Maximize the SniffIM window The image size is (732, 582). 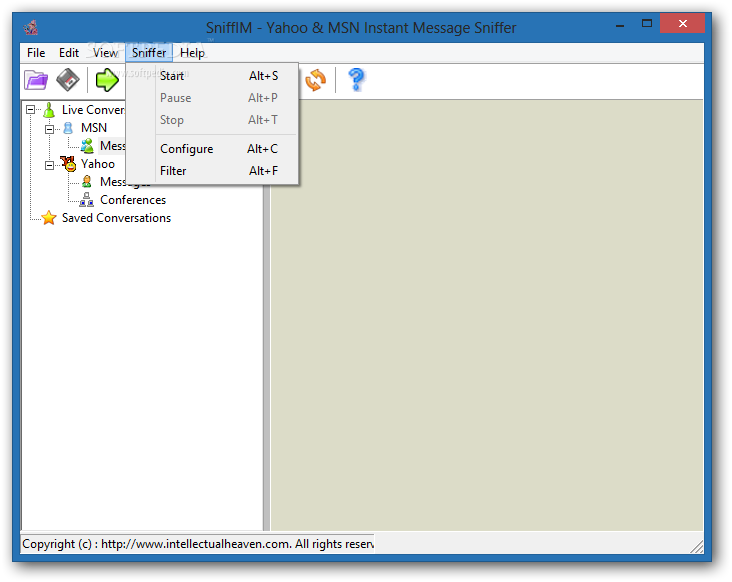click(647, 24)
